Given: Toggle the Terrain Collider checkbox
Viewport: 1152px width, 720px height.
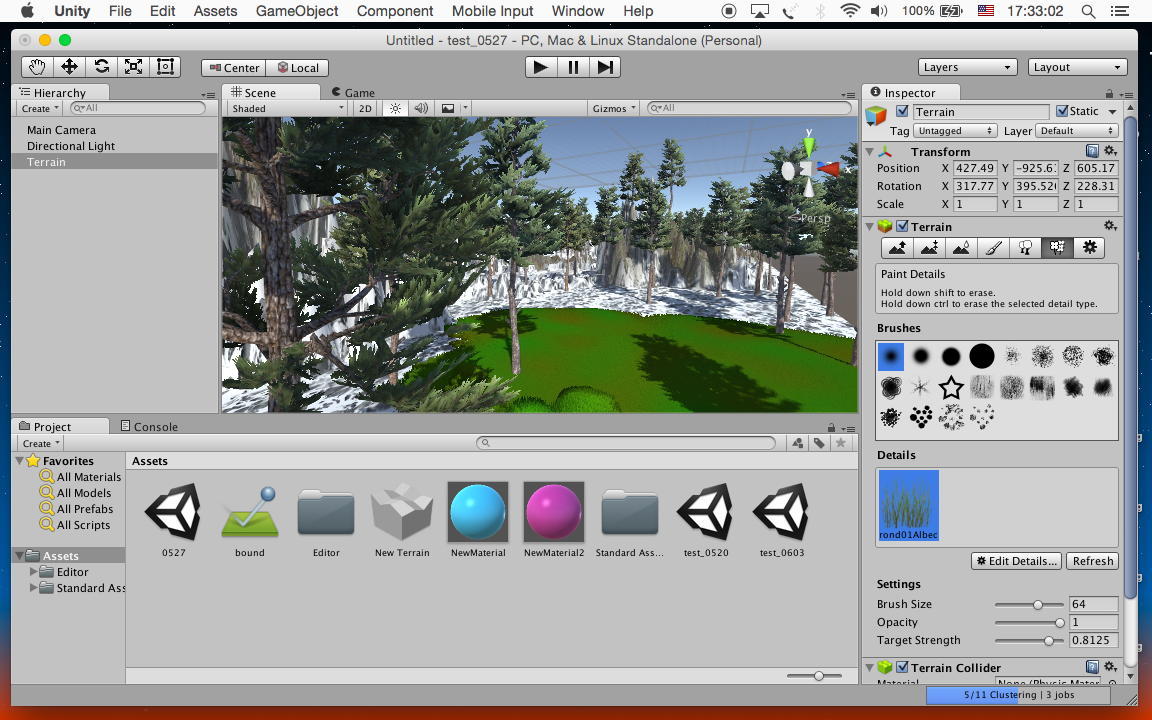Looking at the screenshot, I should (902, 667).
